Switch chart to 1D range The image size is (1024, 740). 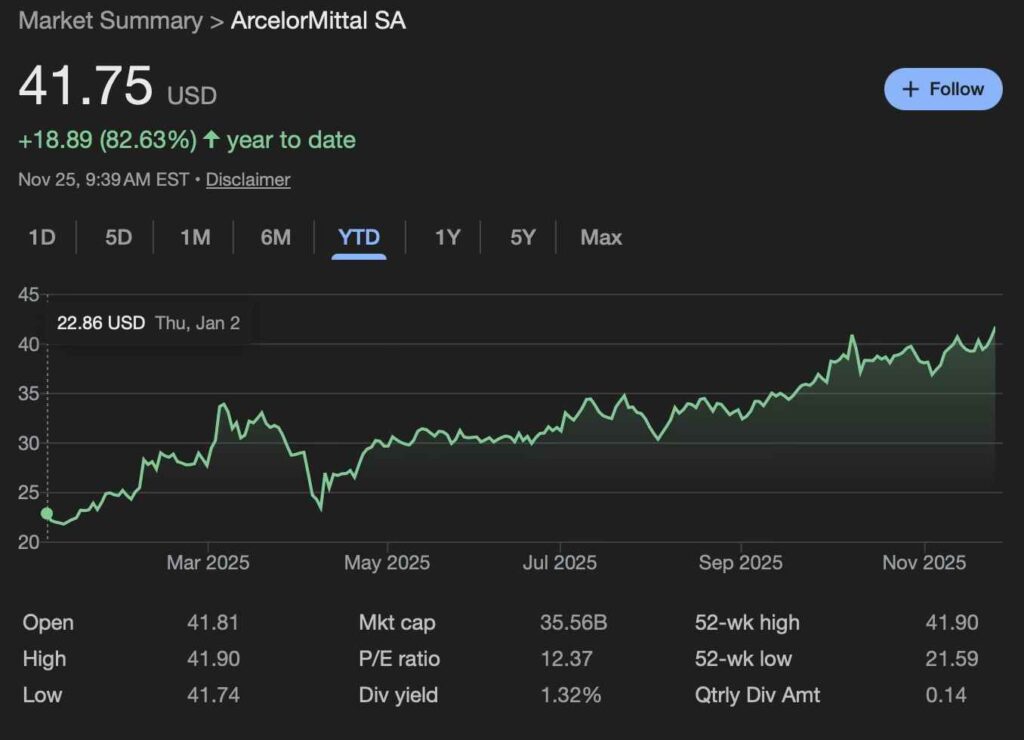coord(42,237)
